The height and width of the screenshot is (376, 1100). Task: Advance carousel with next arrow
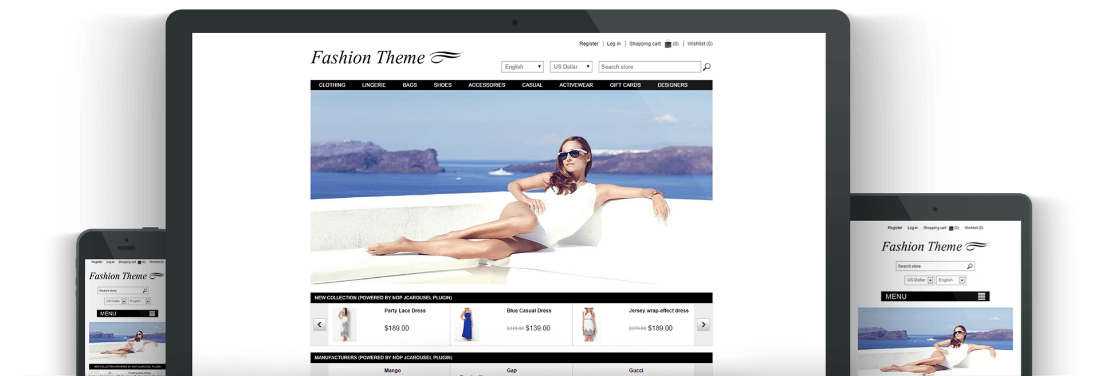[703, 325]
